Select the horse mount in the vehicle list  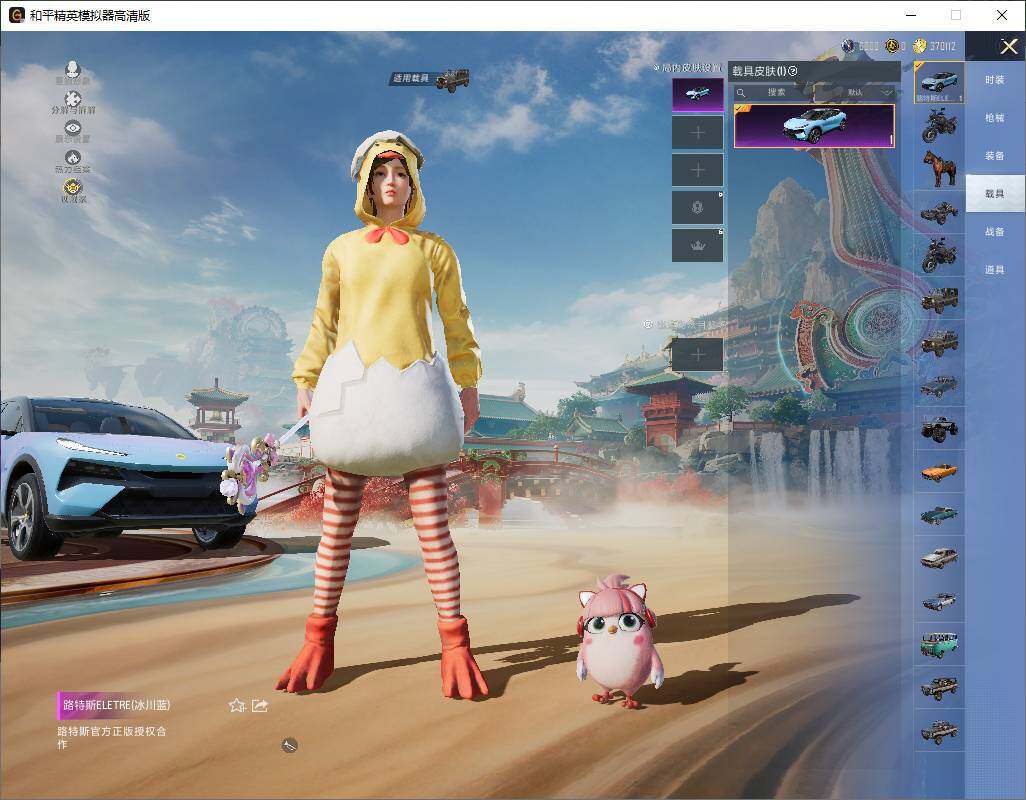[x=939, y=168]
